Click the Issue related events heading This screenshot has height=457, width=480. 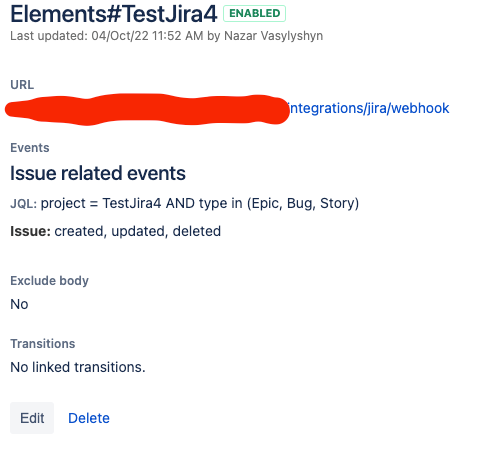[x=98, y=173]
